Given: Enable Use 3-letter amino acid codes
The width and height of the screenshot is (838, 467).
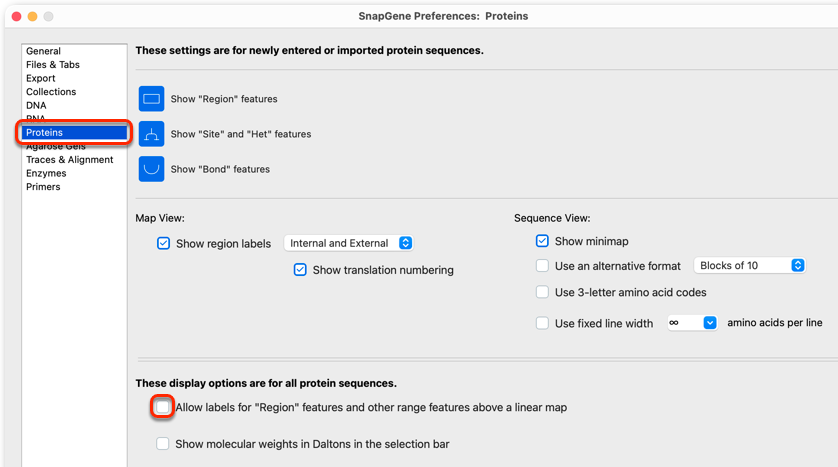Looking at the screenshot, I should click(542, 292).
